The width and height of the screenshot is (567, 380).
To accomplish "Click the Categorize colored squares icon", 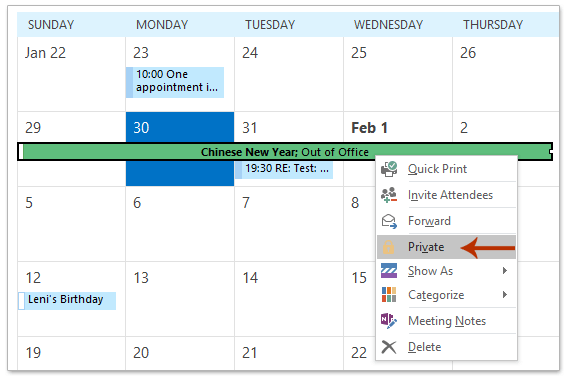I will [389, 295].
